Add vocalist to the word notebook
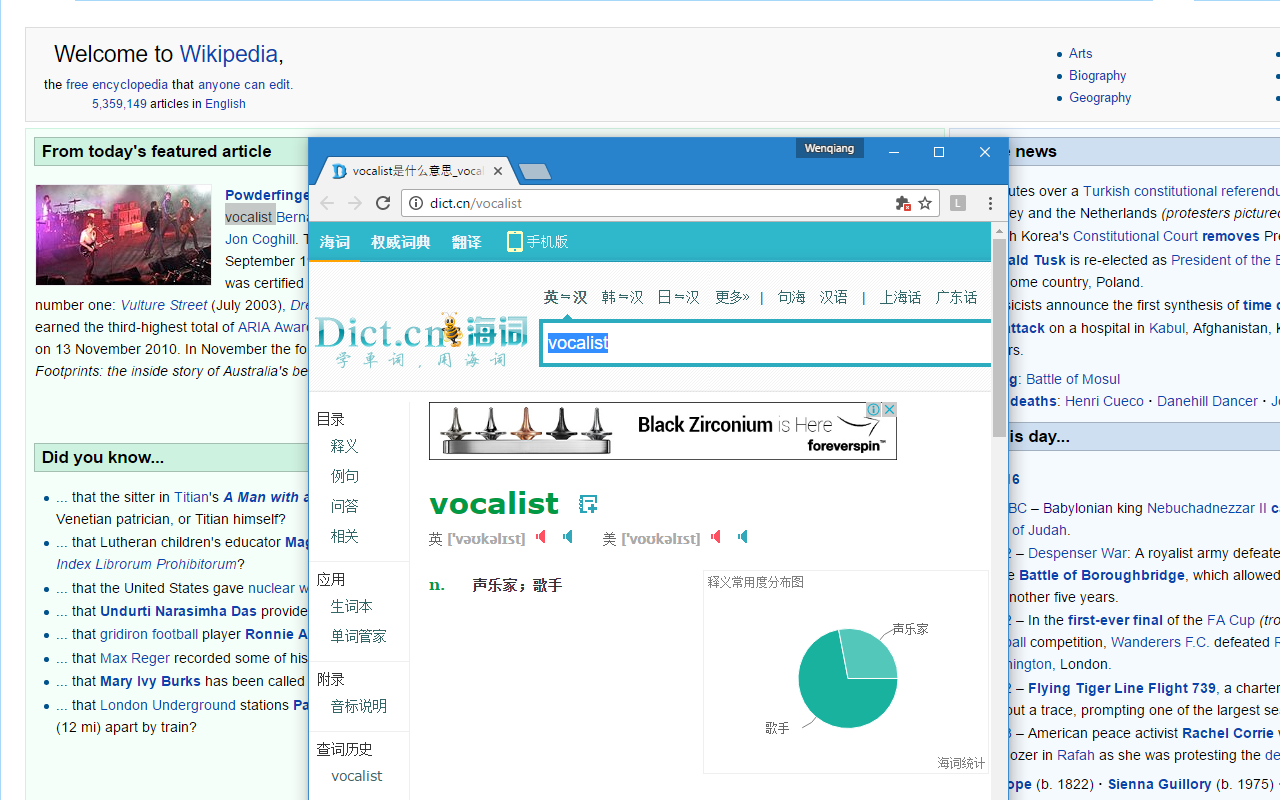 tap(588, 504)
